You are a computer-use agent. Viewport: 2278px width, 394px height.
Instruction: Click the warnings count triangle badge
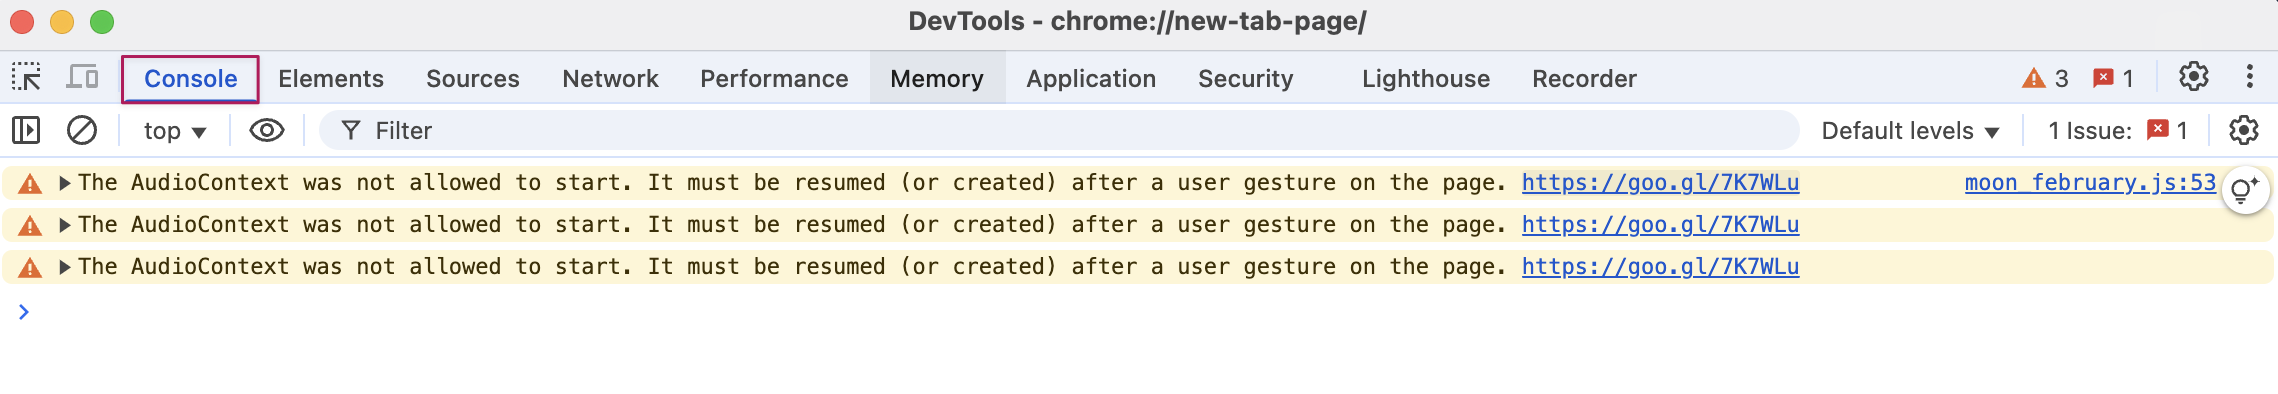click(x=2045, y=78)
